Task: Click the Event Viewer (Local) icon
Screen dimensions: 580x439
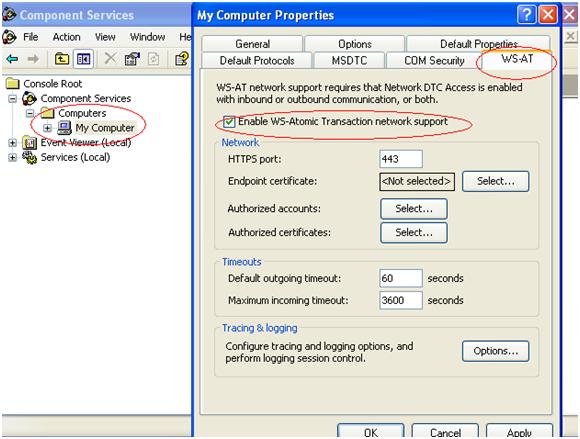Action: click(30, 143)
